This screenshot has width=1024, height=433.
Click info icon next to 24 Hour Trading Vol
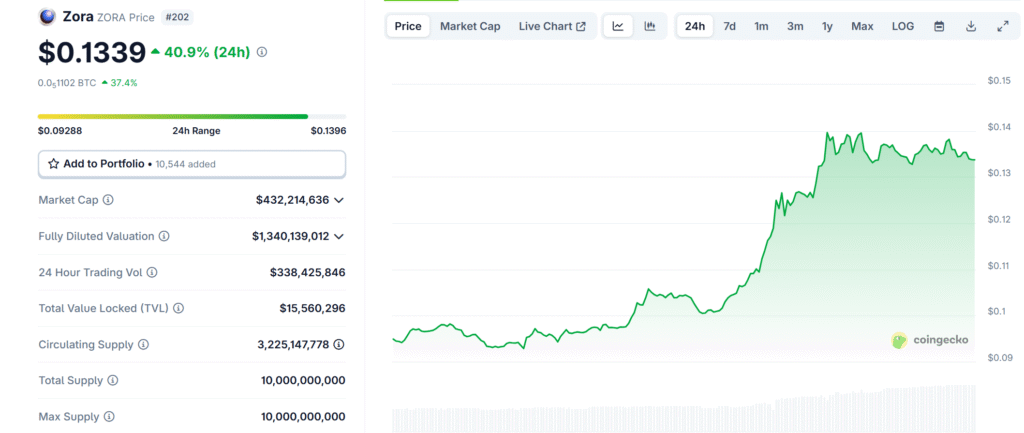pos(152,272)
